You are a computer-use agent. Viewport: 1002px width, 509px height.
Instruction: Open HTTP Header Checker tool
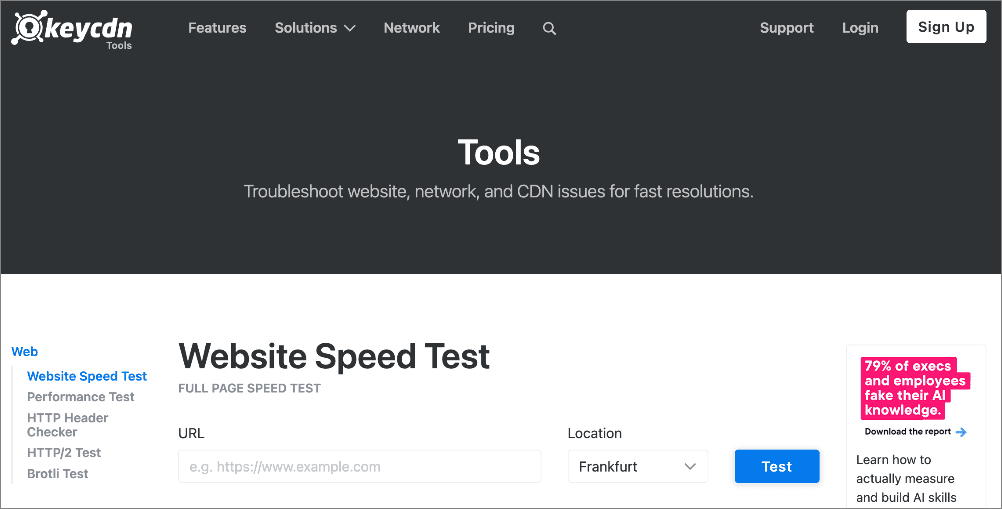(68, 425)
